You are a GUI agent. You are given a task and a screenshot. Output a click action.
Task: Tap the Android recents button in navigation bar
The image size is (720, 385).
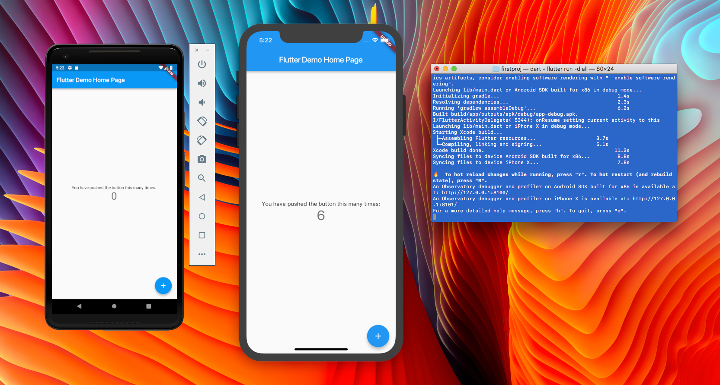[148, 306]
